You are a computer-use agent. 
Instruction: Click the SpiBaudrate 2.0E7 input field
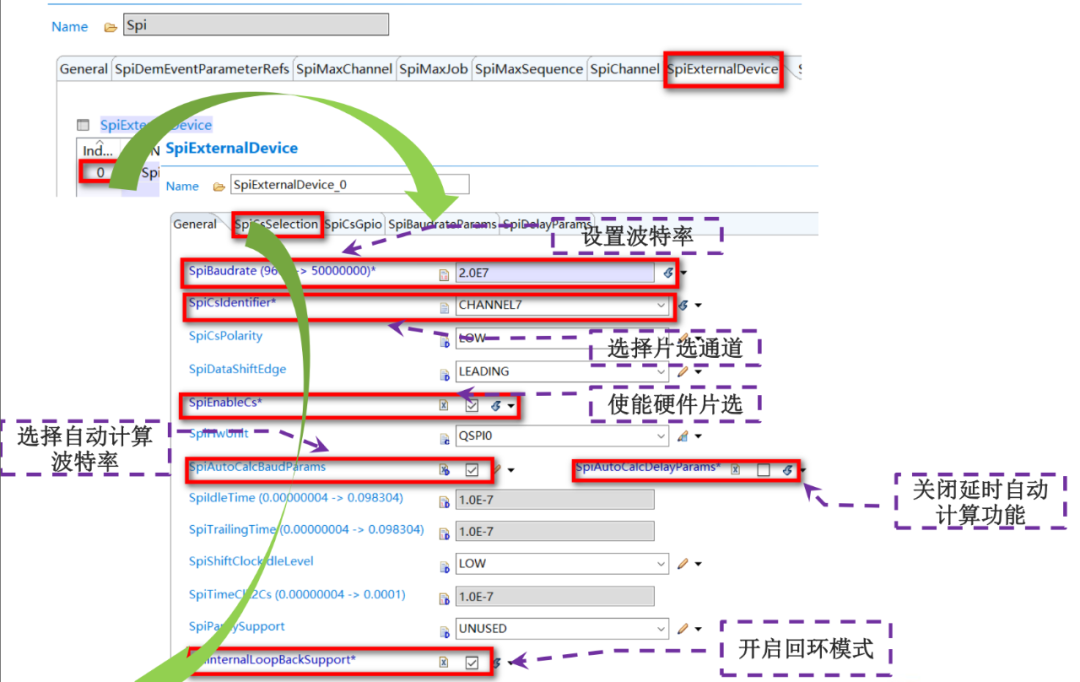(555, 273)
